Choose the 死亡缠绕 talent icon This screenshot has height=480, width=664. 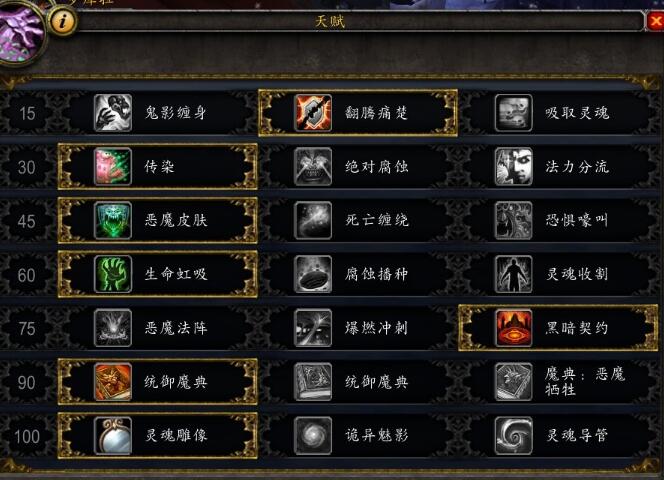pos(313,220)
